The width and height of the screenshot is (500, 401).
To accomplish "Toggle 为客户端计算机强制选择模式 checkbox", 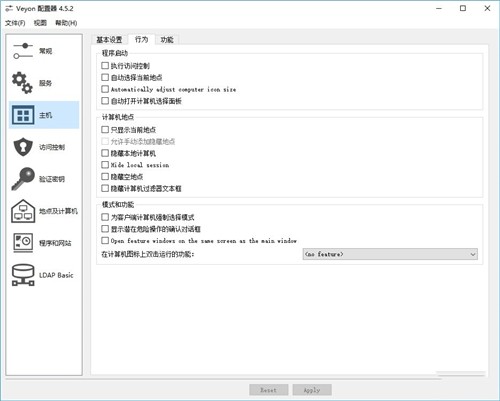I will coord(105,217).
